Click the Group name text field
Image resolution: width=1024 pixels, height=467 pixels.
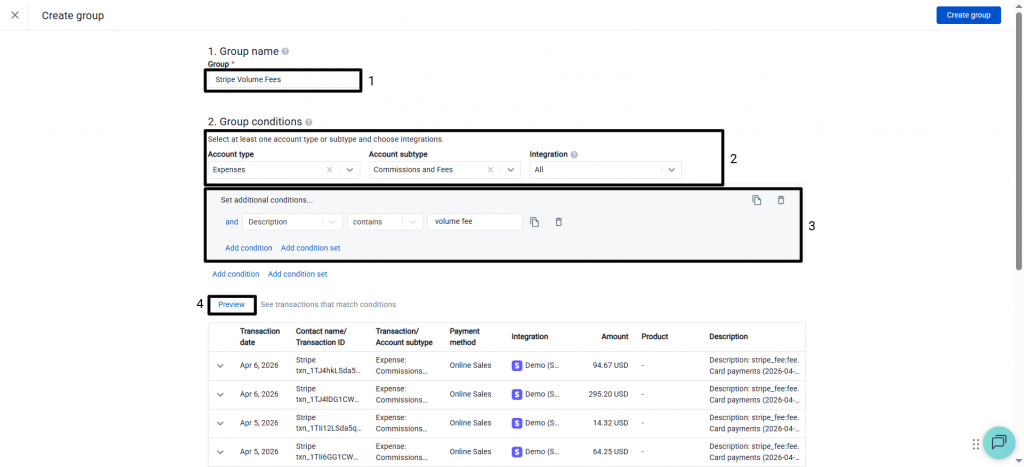[284, 79]
